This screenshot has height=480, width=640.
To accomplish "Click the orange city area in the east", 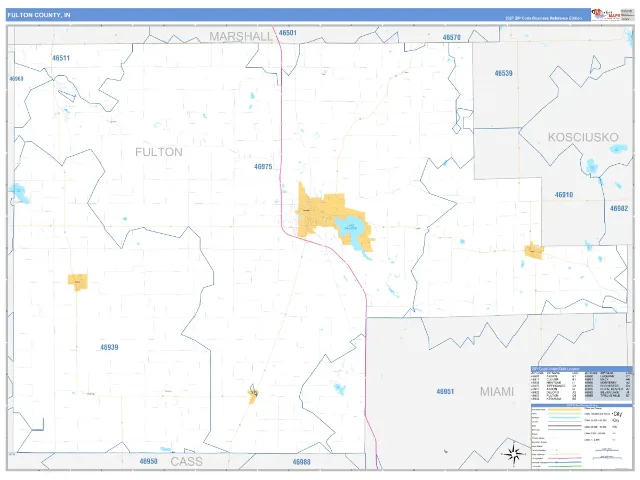I will point(534,251).
